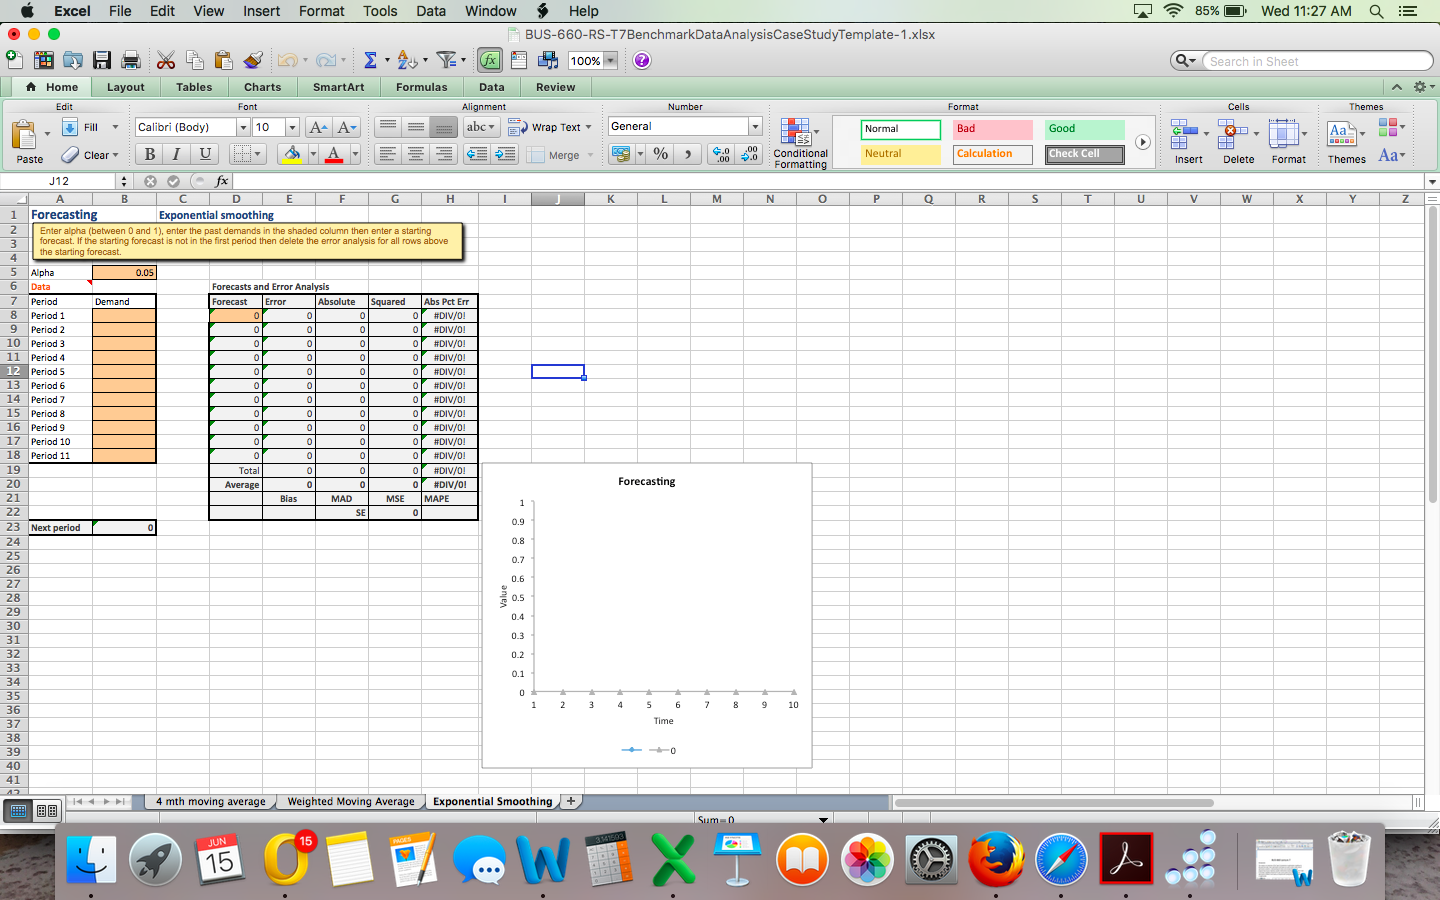Viewport: 1440px width, 900px height.
Task: Click the Increase Indent icon
Action: 505,154
